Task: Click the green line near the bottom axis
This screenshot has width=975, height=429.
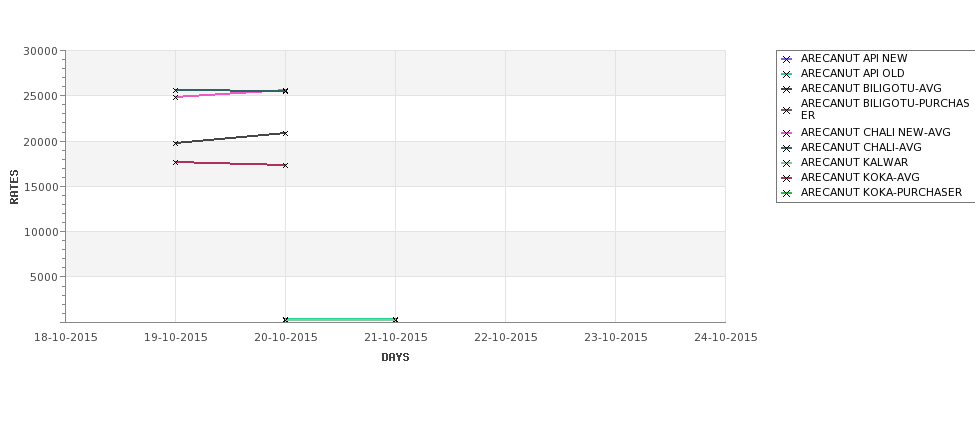Action: tap(340, 319)
